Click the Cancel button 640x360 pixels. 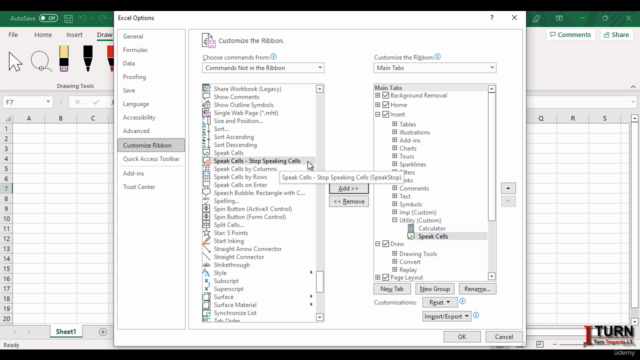[504, 337]
